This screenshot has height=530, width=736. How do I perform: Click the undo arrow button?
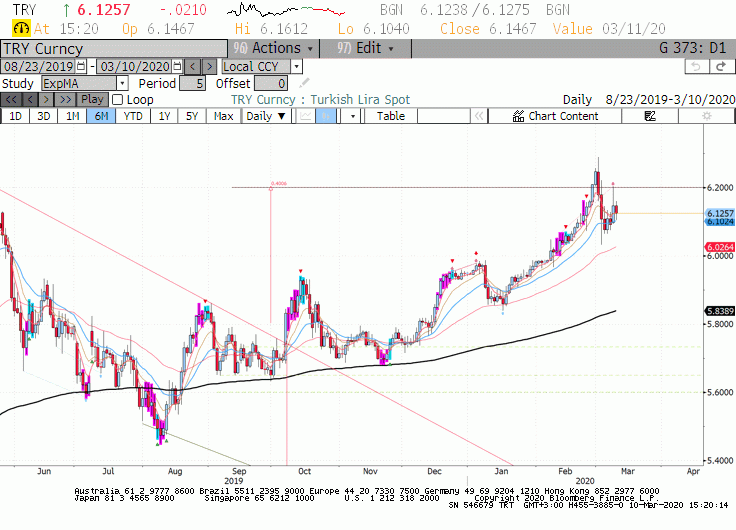tap(697, 67)
